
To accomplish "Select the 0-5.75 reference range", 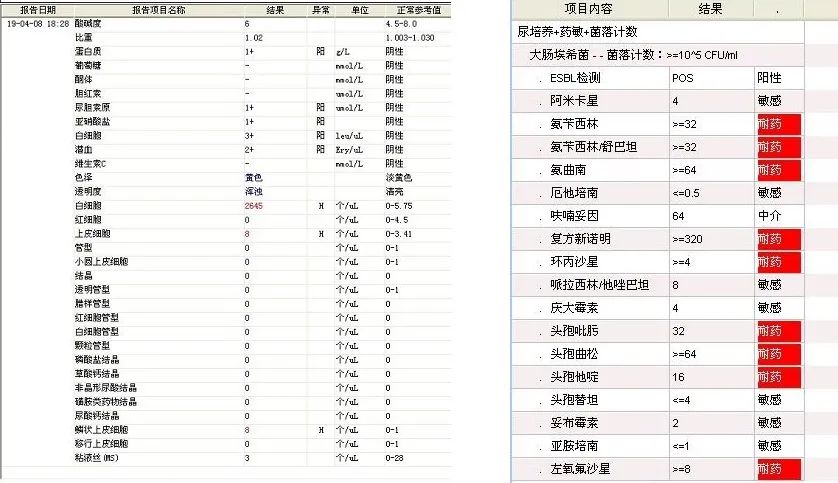I will (x=399, y=206).
